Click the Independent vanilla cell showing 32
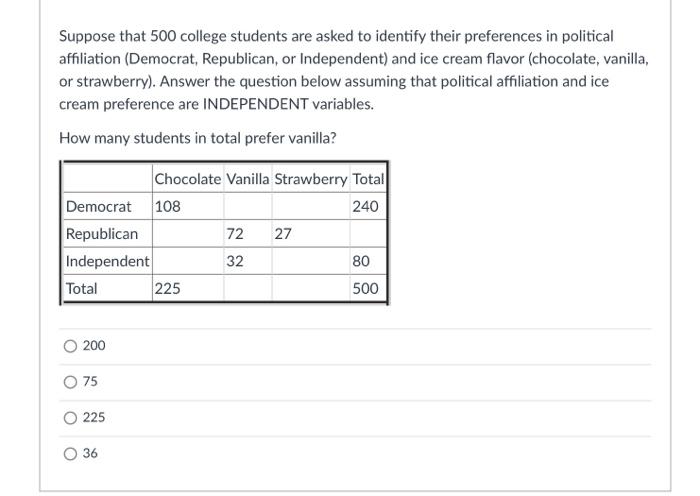This screenshot has width=700, height=496. [x=248, y=261]
